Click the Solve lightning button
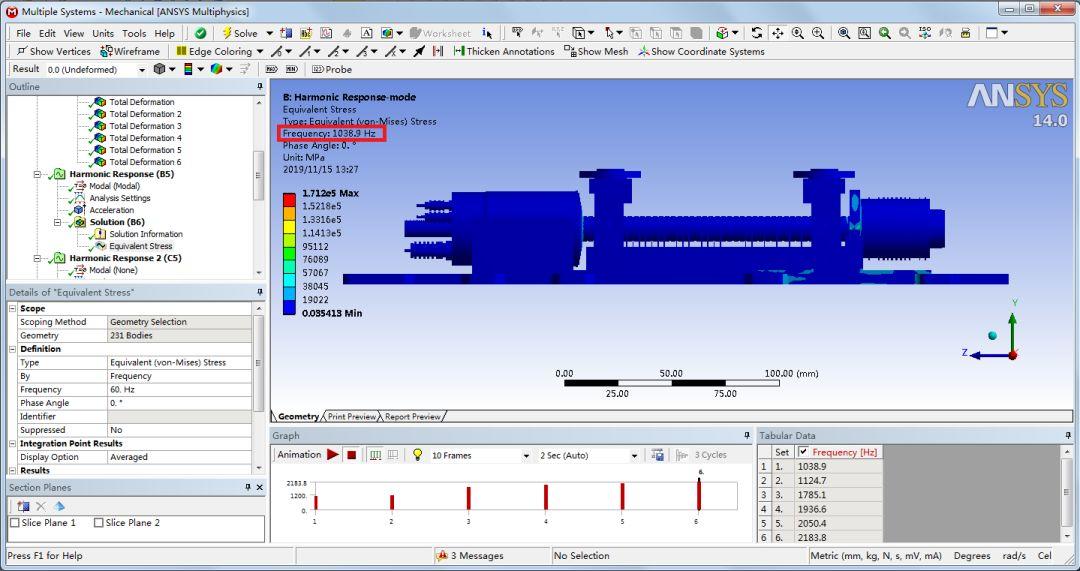Image resolution: width=1080 pixels, height=571 pixels. [240, 33]
